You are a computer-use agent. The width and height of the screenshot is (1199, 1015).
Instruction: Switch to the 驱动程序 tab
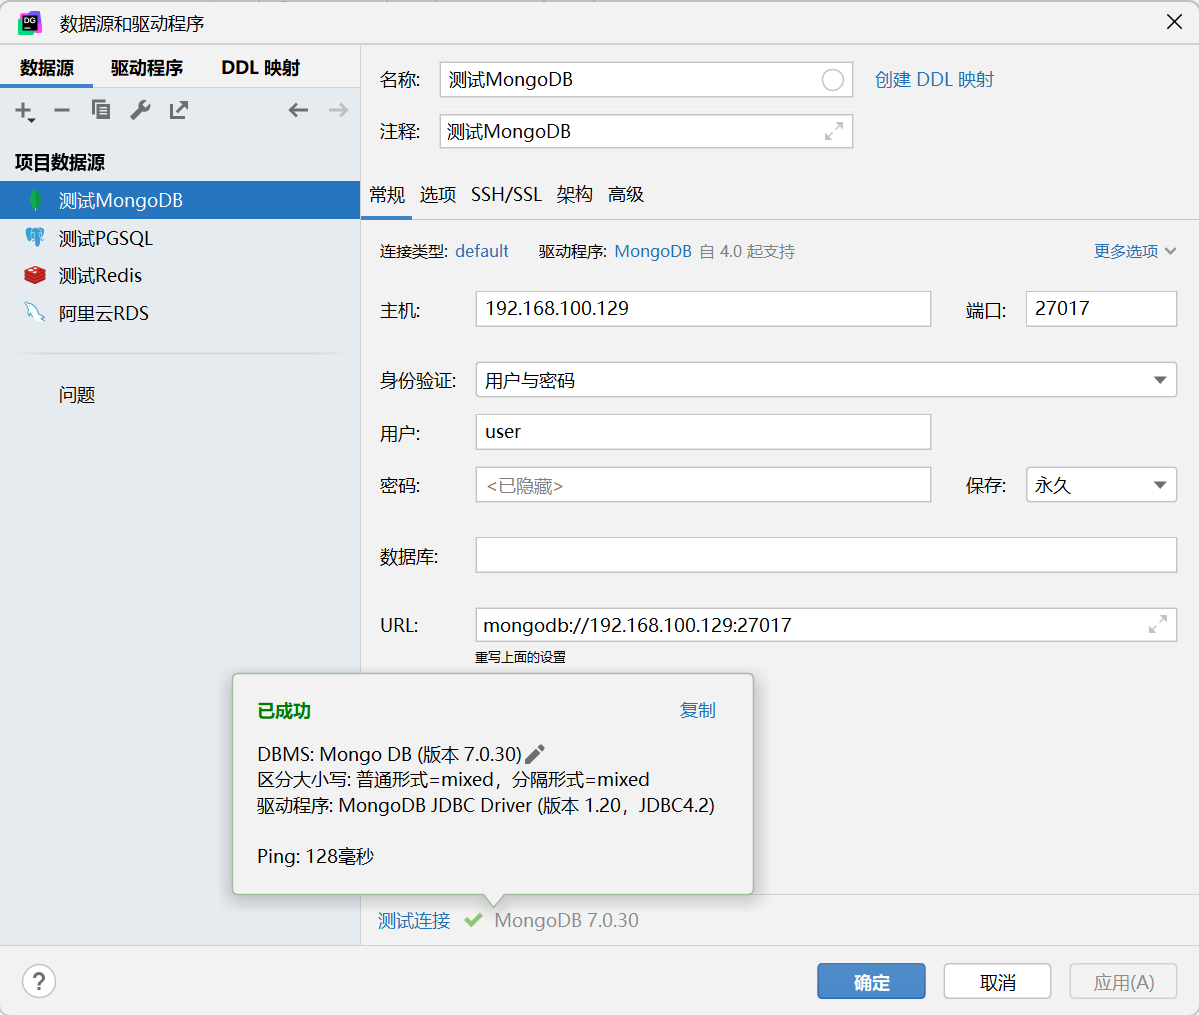click(147, 67)
